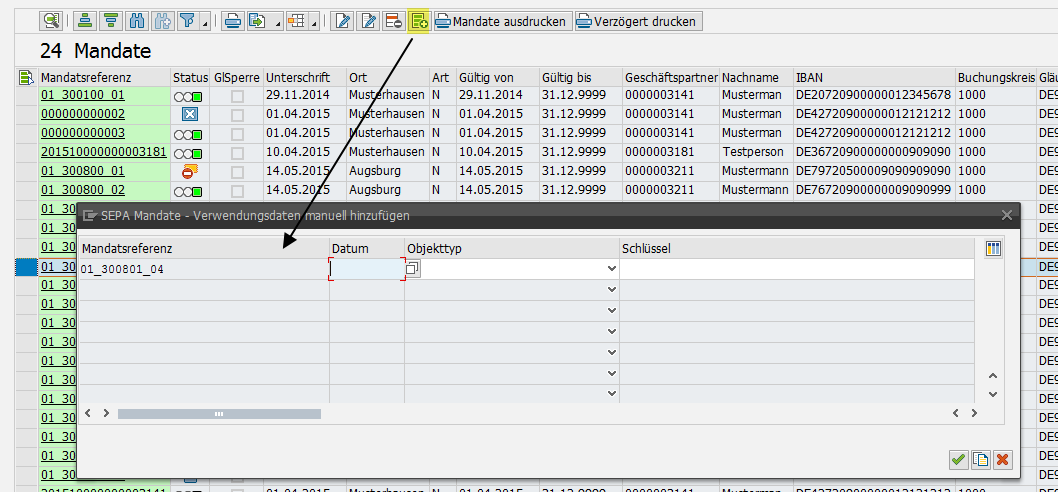Viewport: 1058px width, 492px height.
Task: Click the dialog's horizontal scrollbar thumb
Action: tap(219, 413)
